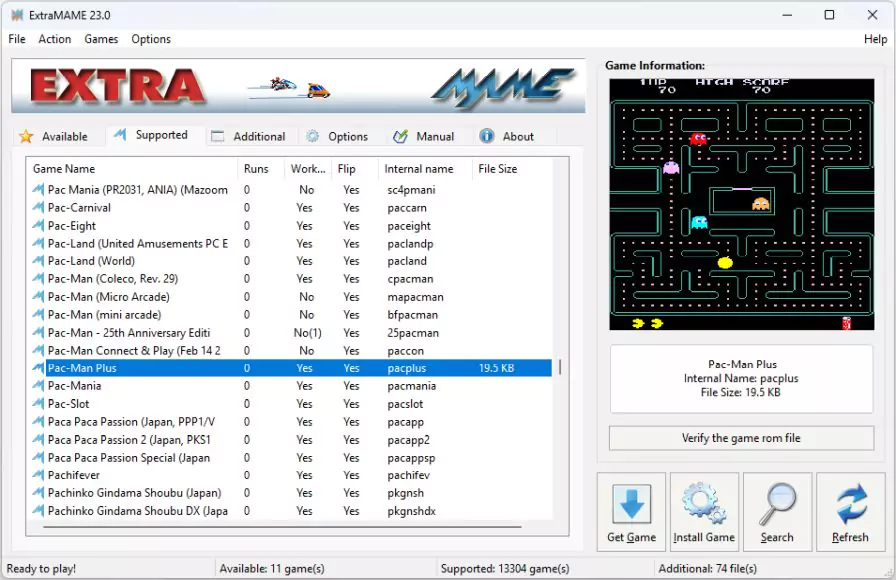The height and width of the screenshot is (580, 896).
Task: Click the info icon on About tab
Action: tap(487, 136)
